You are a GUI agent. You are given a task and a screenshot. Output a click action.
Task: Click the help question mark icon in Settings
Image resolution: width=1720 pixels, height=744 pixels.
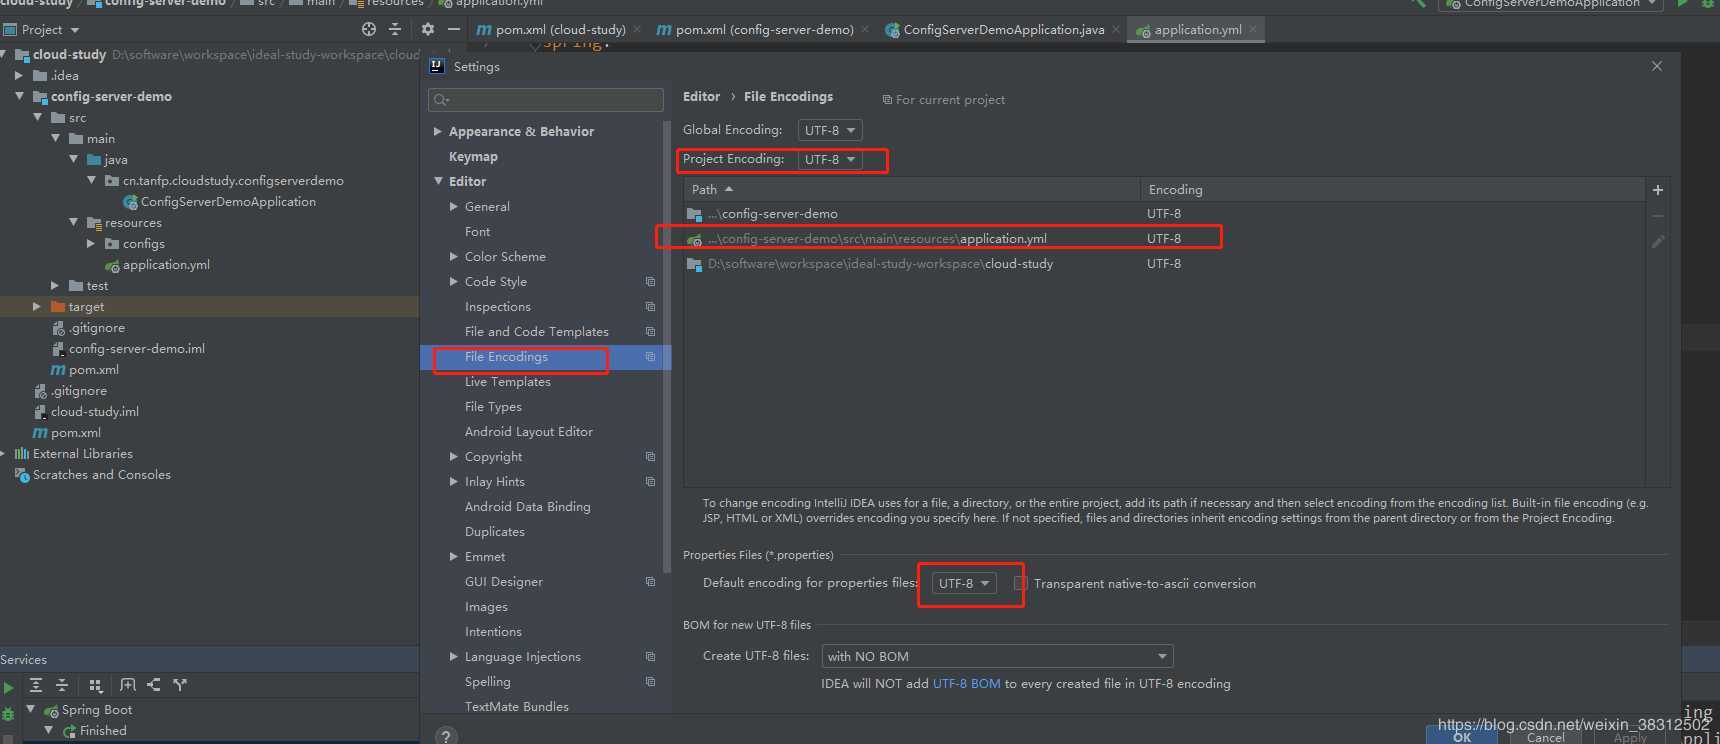point(446,736)
